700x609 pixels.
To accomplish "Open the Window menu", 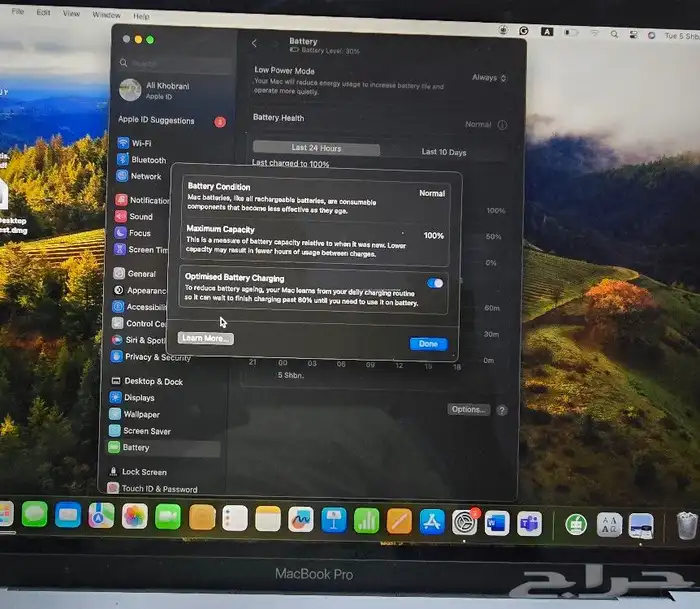I will pos(106,15).
